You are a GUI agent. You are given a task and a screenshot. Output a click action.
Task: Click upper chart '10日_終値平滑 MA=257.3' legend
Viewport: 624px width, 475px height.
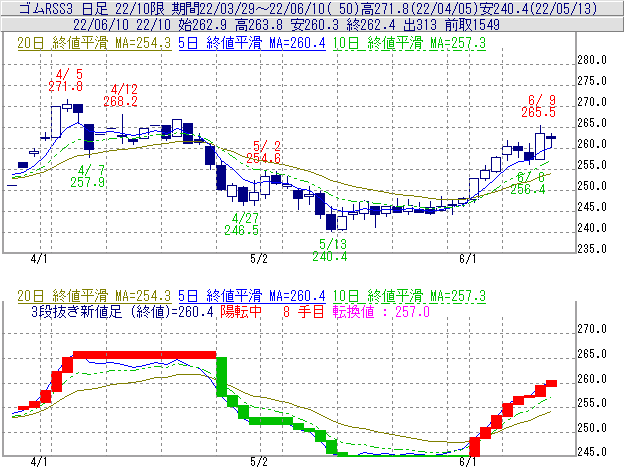[410, 43]
